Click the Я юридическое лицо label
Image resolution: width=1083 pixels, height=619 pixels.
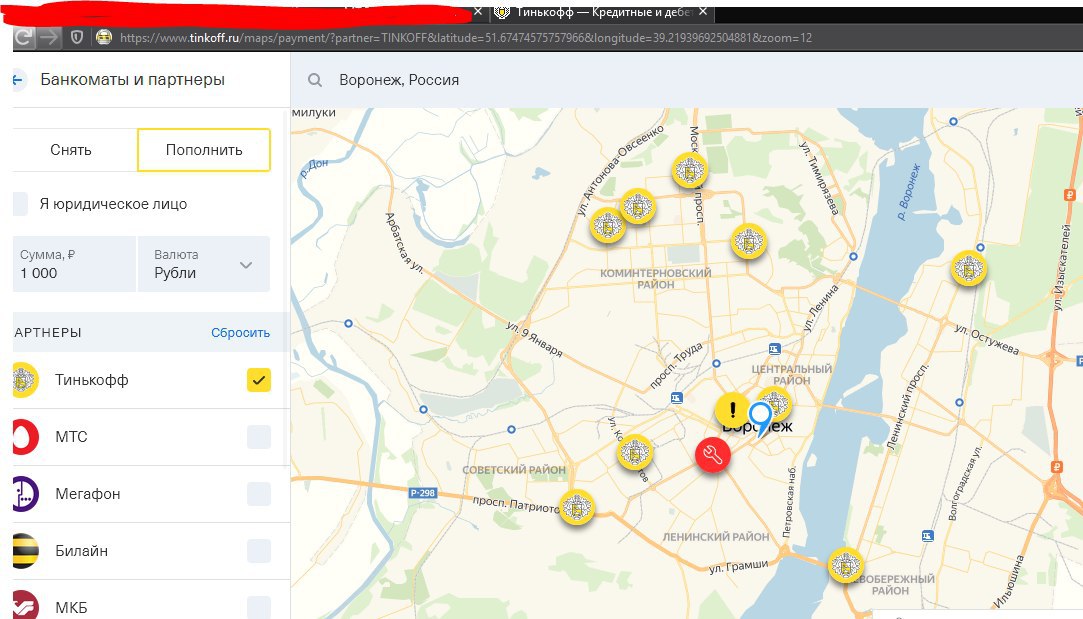click(113, 204)
